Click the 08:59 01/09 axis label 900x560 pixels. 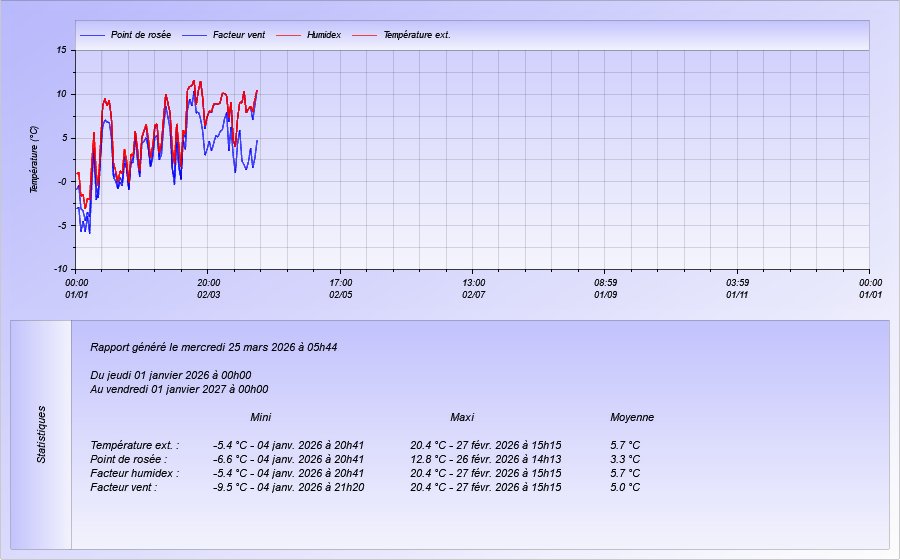point(605,288)
